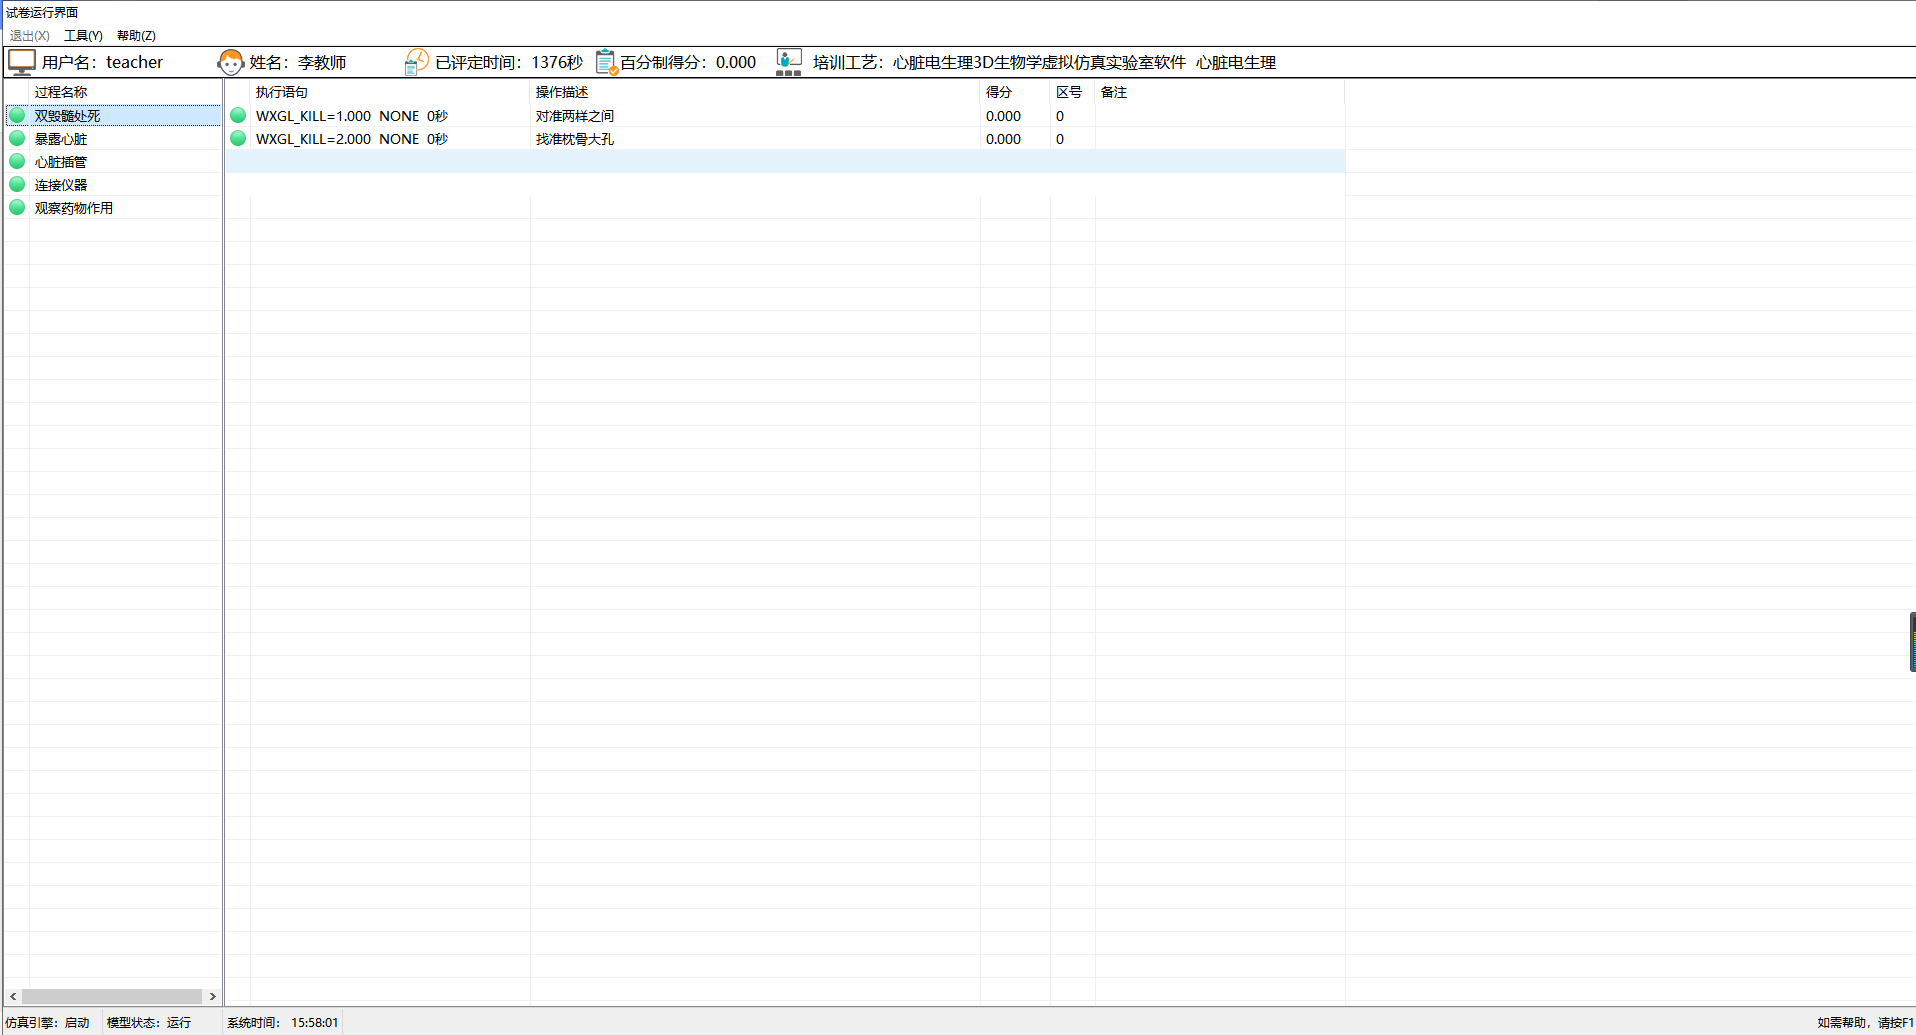The height and width of the screenshot is (1035, 1916).
Task: Open the 工具(Y) menu
Action: coord(83,35)
